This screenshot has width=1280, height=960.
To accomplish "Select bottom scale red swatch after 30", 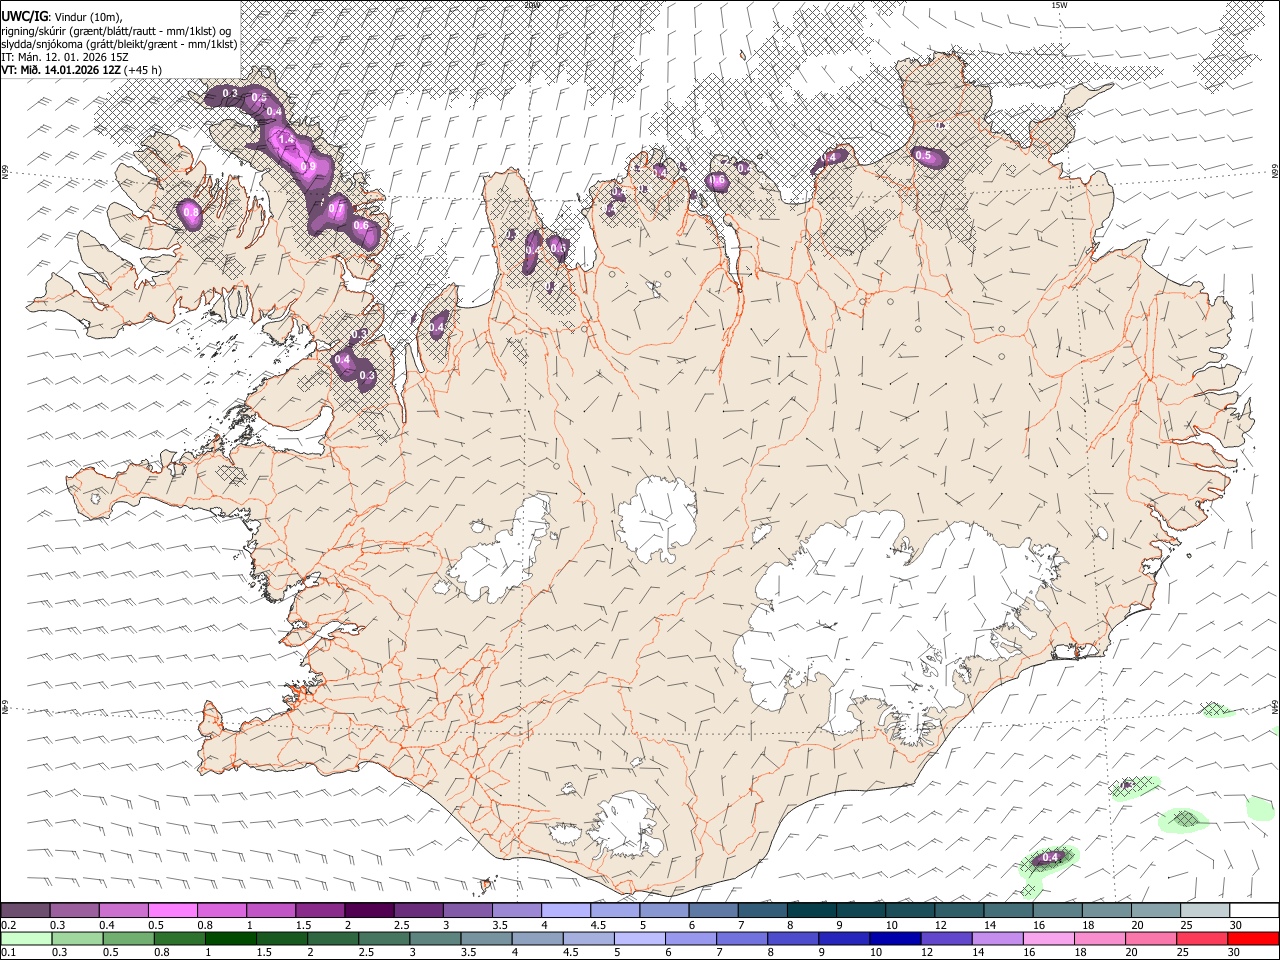I will pos(1252,938).
